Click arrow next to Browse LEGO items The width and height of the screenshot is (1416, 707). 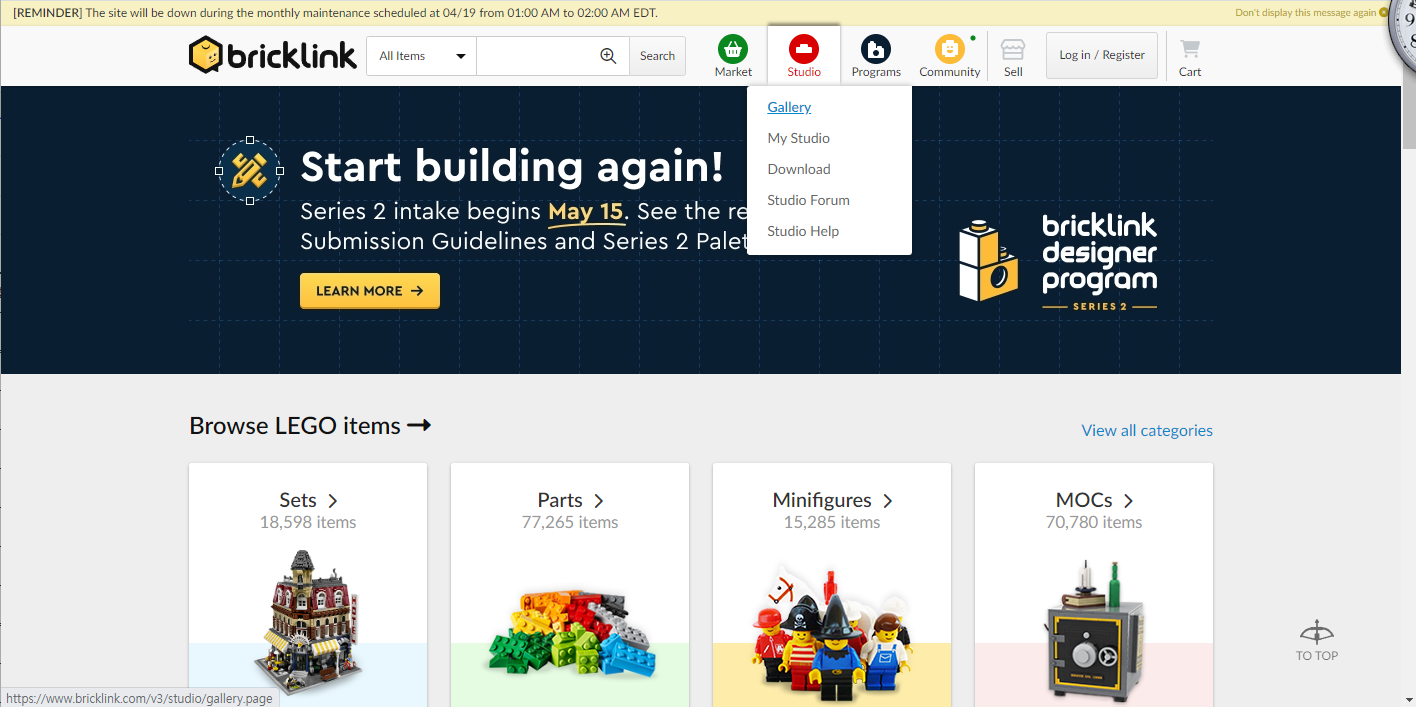(419, 426)
